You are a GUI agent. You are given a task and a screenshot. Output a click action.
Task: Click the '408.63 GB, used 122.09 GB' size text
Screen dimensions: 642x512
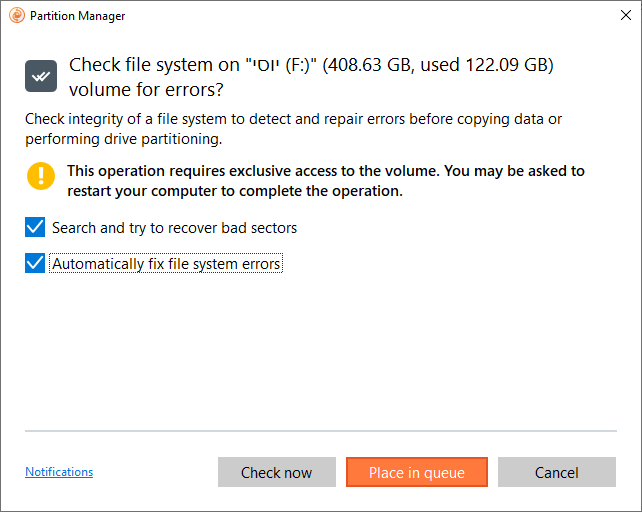tap(438, 65)
